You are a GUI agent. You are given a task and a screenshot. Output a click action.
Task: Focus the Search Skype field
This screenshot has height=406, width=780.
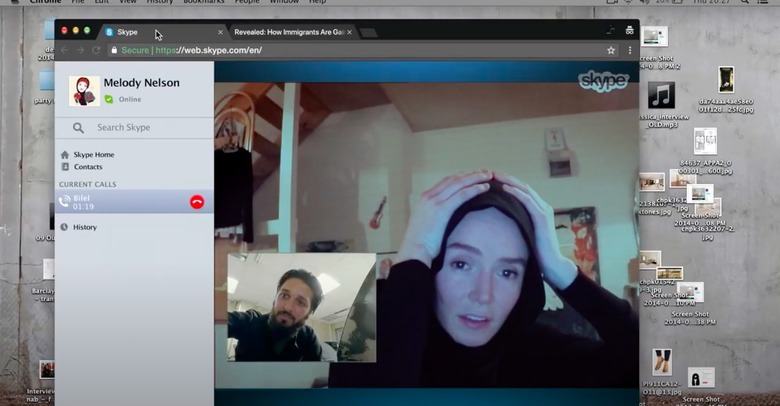134,128
